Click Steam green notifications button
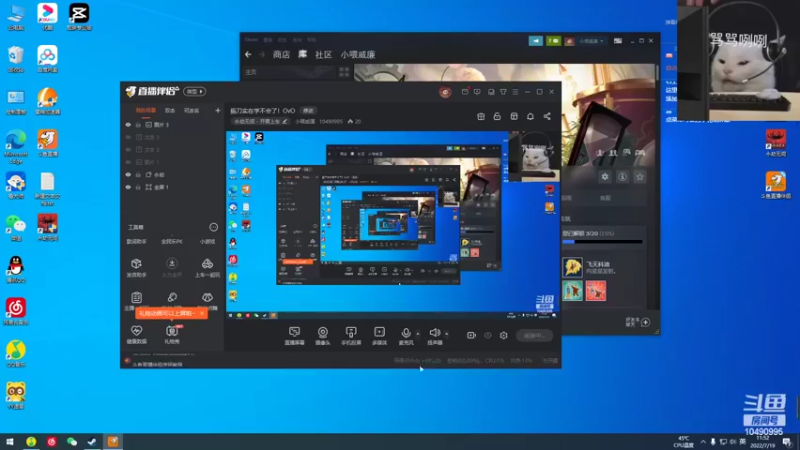This screenshot has height=450, width=800. [x=553, y=41]
